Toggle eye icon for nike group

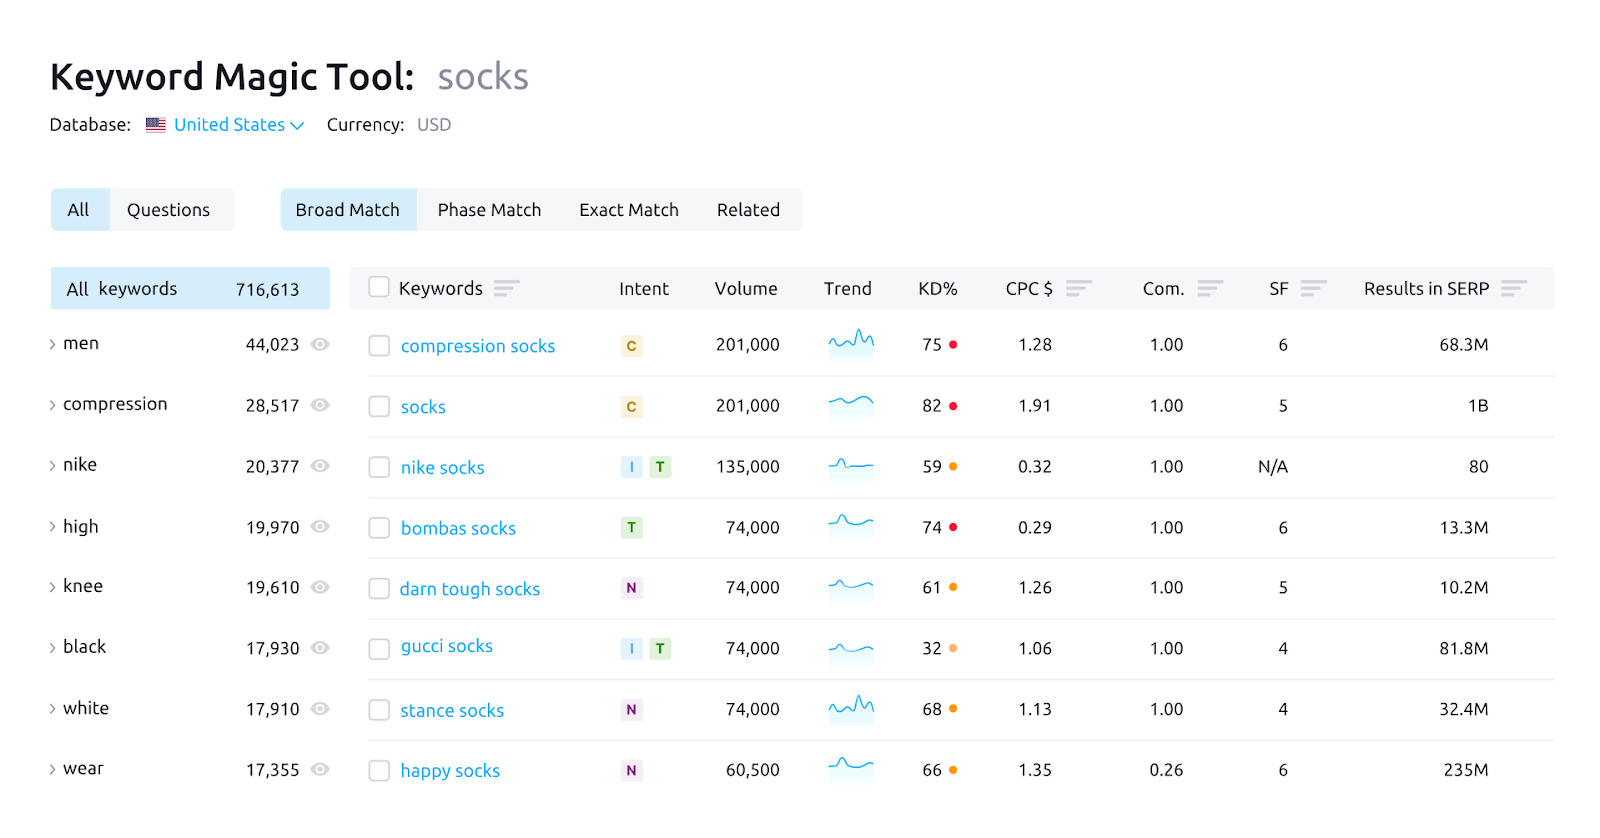(320, 466)
